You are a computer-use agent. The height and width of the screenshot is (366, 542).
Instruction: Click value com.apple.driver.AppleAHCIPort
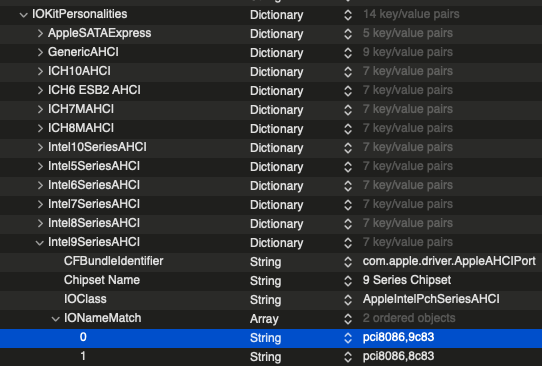(x=449, y=261)
